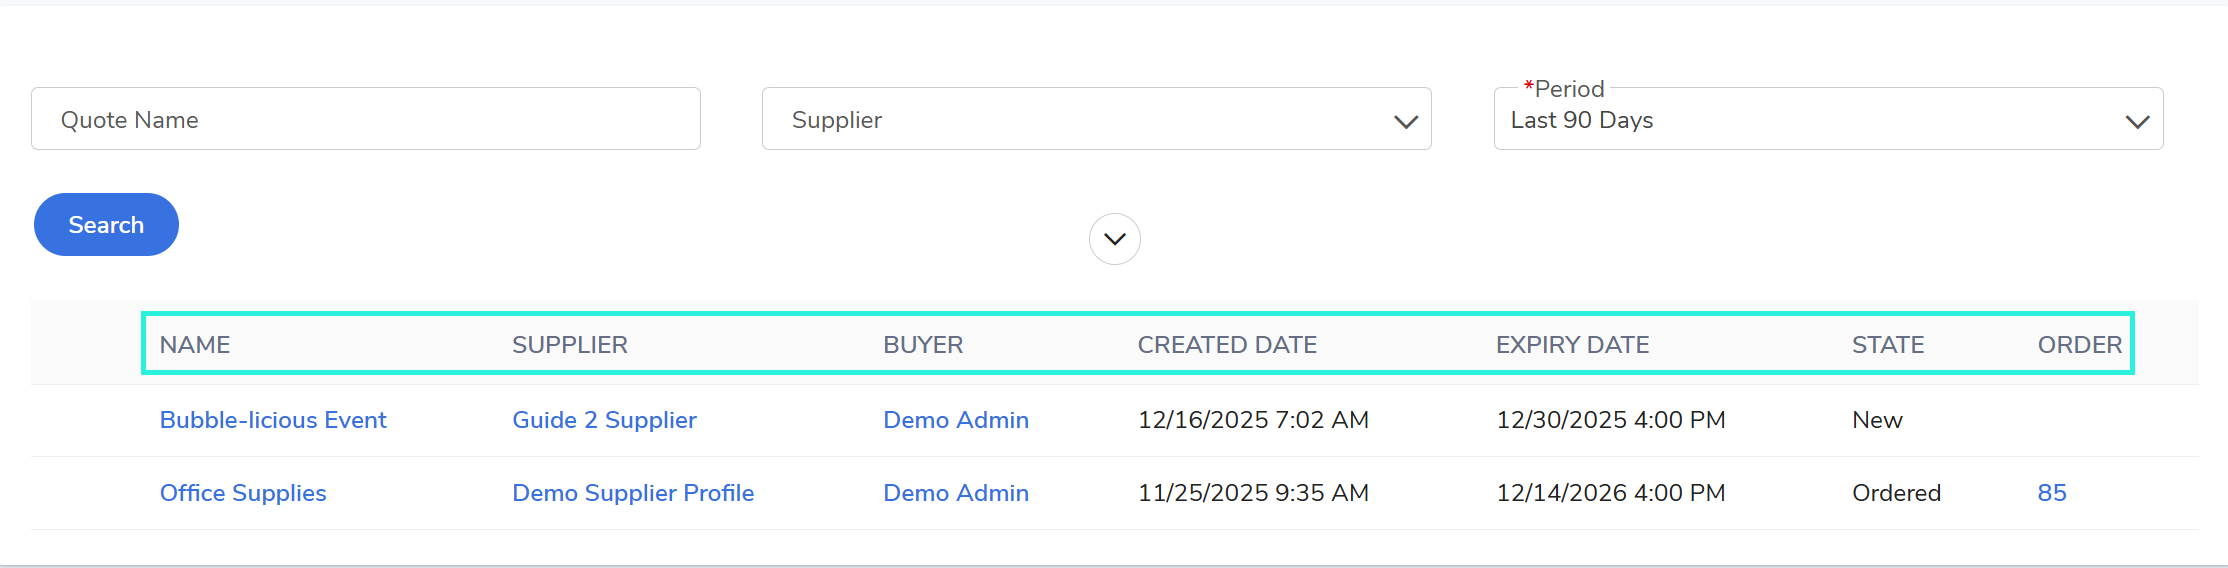Sort by the SUPPLIER column header
This screenshot has width=2228, height=568.
(x=570, y=345)
